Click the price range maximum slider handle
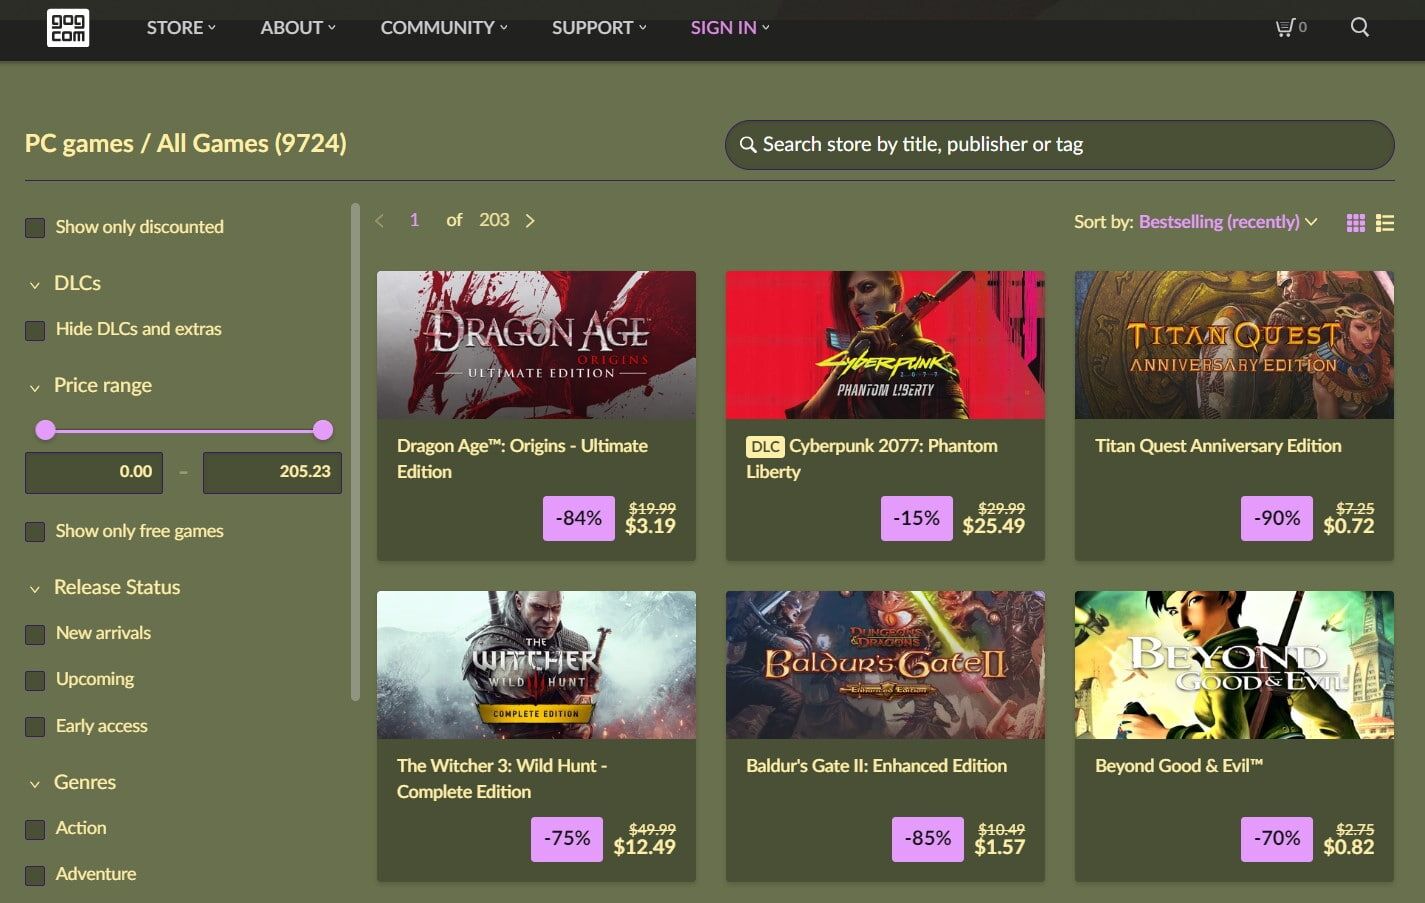The width and height of the screenshot is (1425, 903). click(x=322, y=430)
